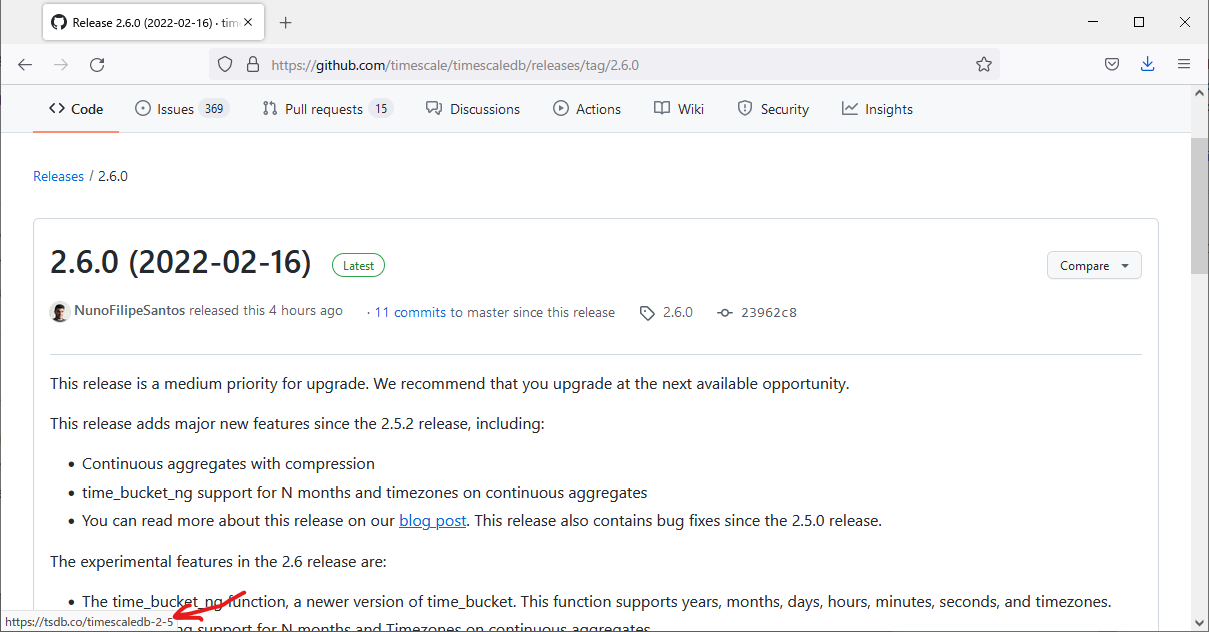The image size is (1209, 632).
Task: Open the Insights tab
Action: (877, 109)
